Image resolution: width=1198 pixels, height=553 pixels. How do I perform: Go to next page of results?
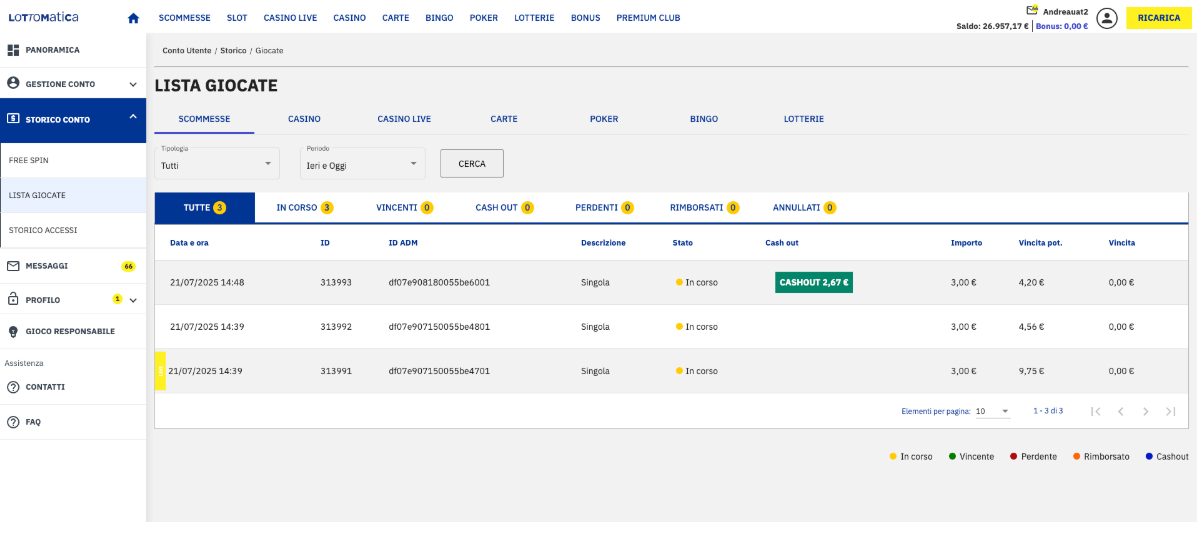pyautogui.click(x=1146, y=411)
